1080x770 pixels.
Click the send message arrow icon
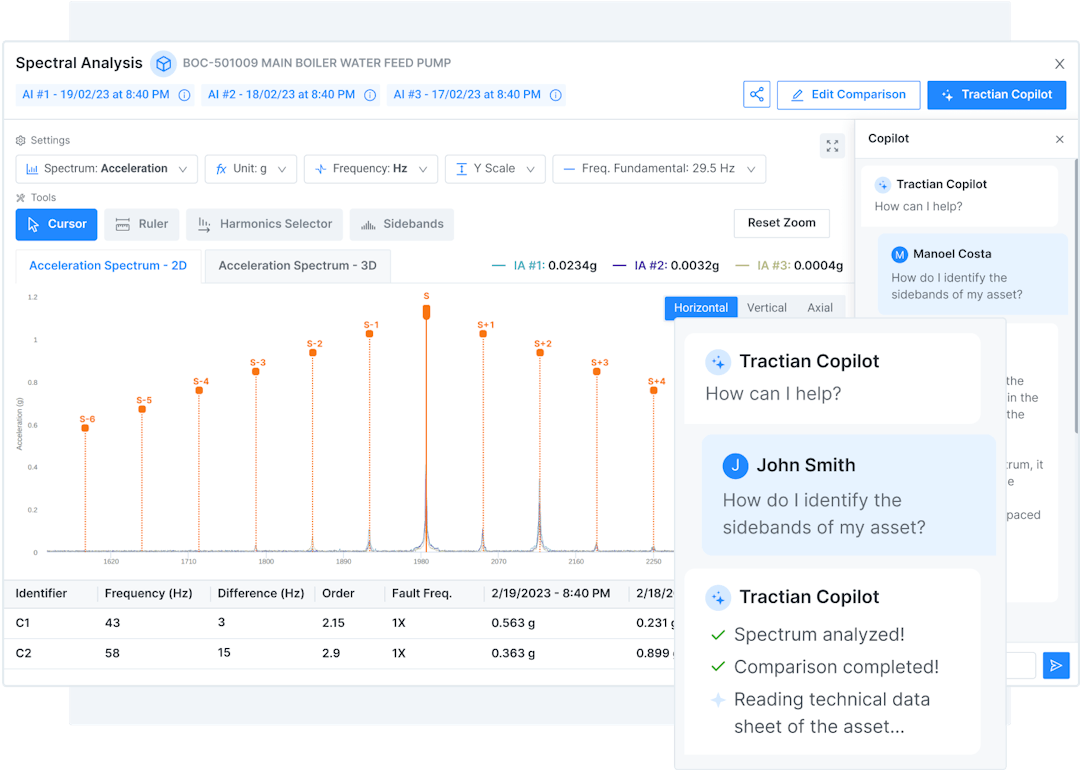pyautogui.click(x=1056, y=666)
